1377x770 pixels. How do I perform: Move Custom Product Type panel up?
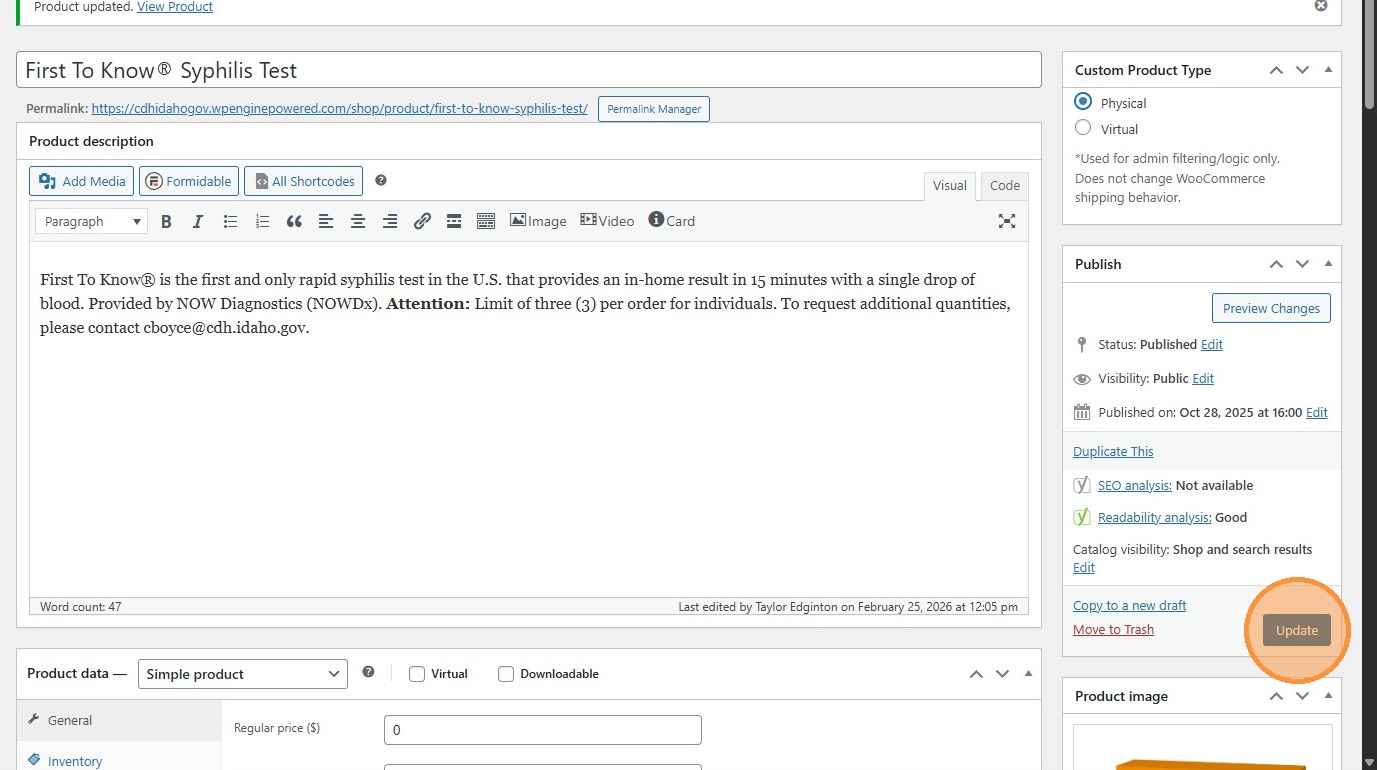pos(1276,70)
